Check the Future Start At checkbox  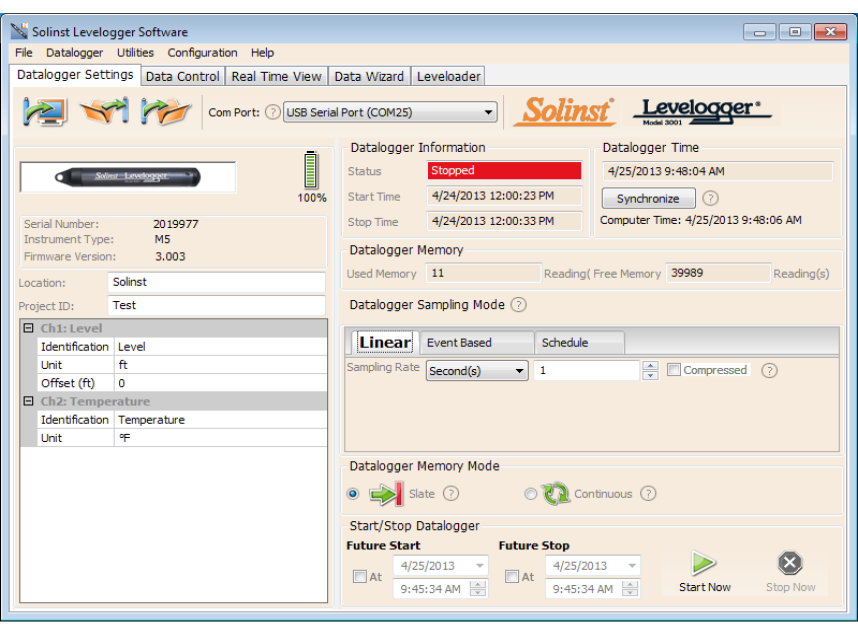click(x=360, y=577)
